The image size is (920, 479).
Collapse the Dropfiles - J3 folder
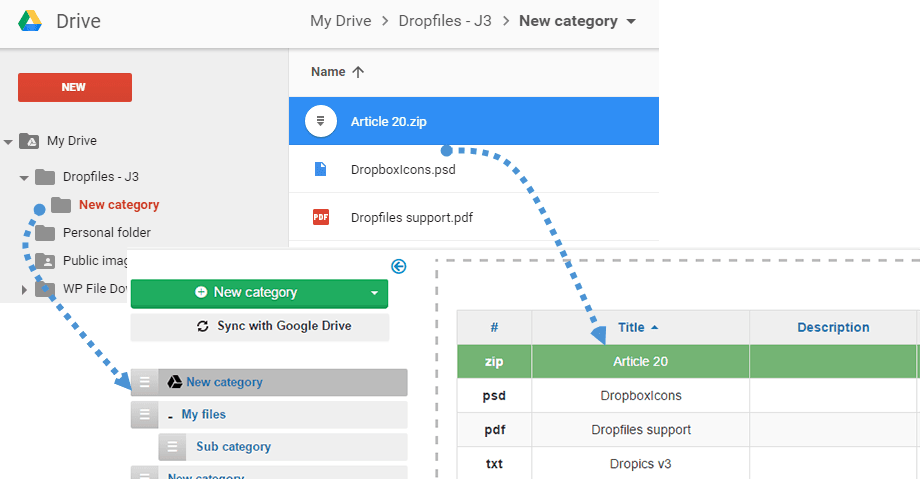[x=24, y=177]
